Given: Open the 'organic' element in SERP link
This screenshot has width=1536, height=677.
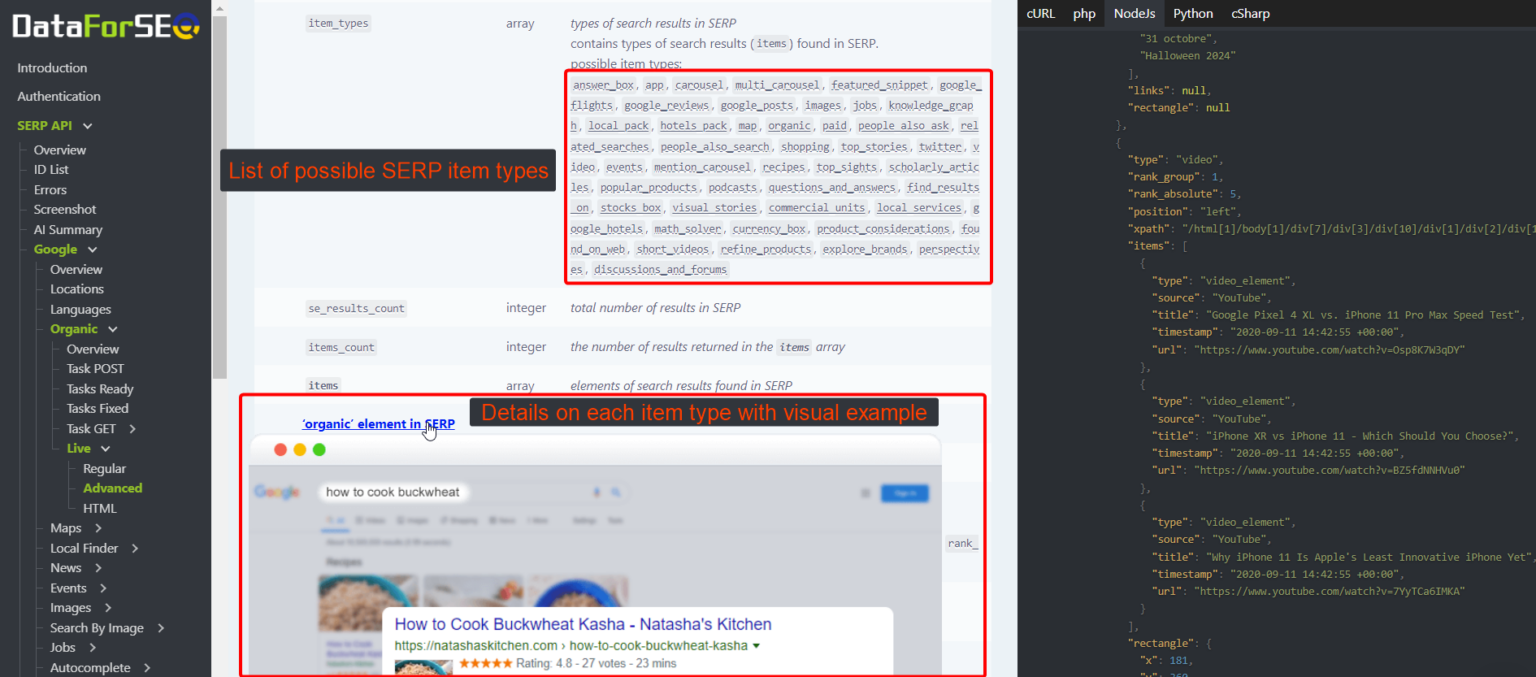Looking at the screenshot, I should click(x=378, y=423).
